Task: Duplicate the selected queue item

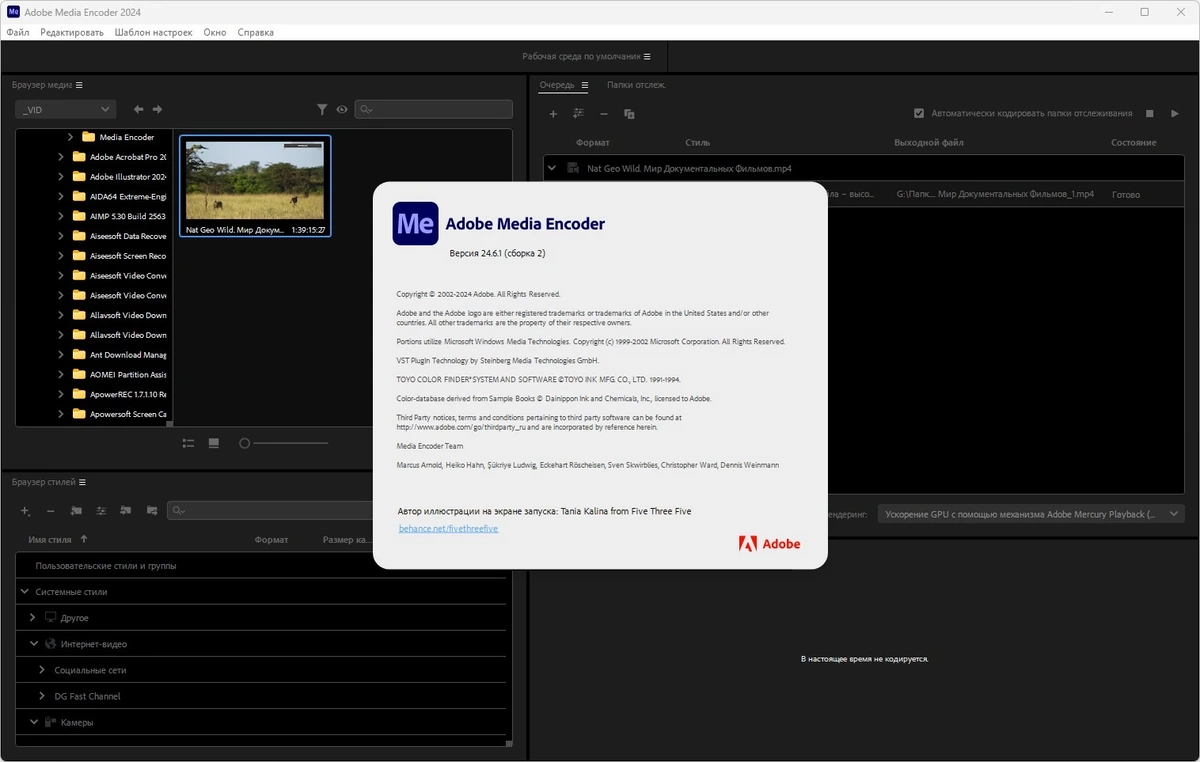Action: 629,114
